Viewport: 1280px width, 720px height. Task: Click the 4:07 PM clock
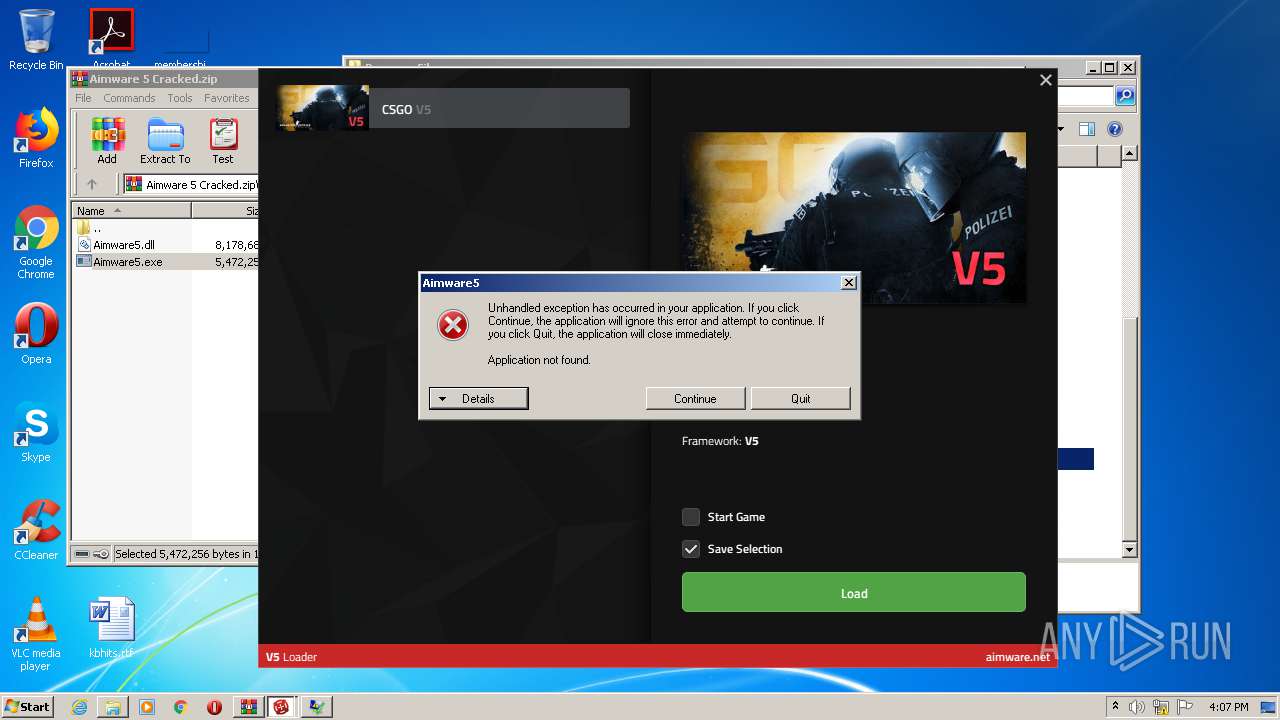1229,707
